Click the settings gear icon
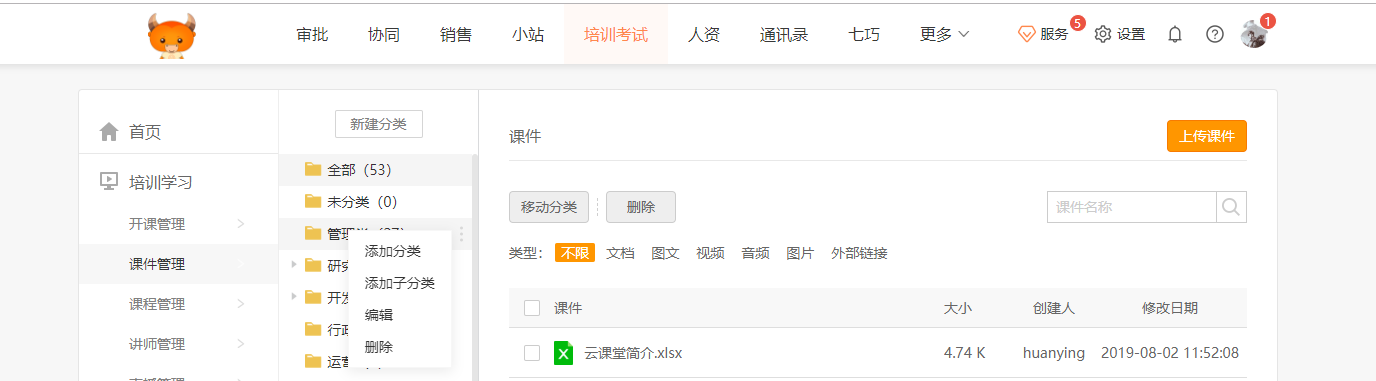Screen dimensions: 1376x381 pos(1103,34)
